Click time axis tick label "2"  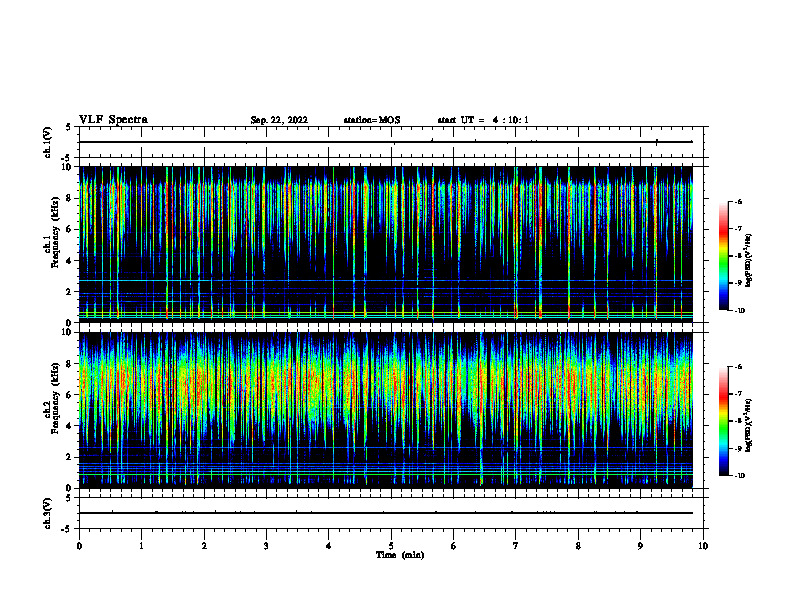[x=204, y=546]
